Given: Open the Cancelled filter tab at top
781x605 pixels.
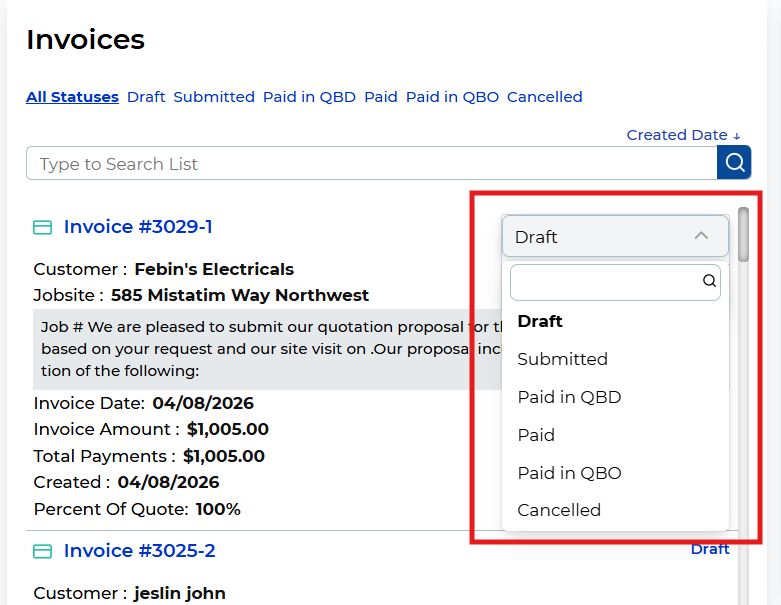Looking at the screenshot, I should pyautogui.click(x=544, y=97).
